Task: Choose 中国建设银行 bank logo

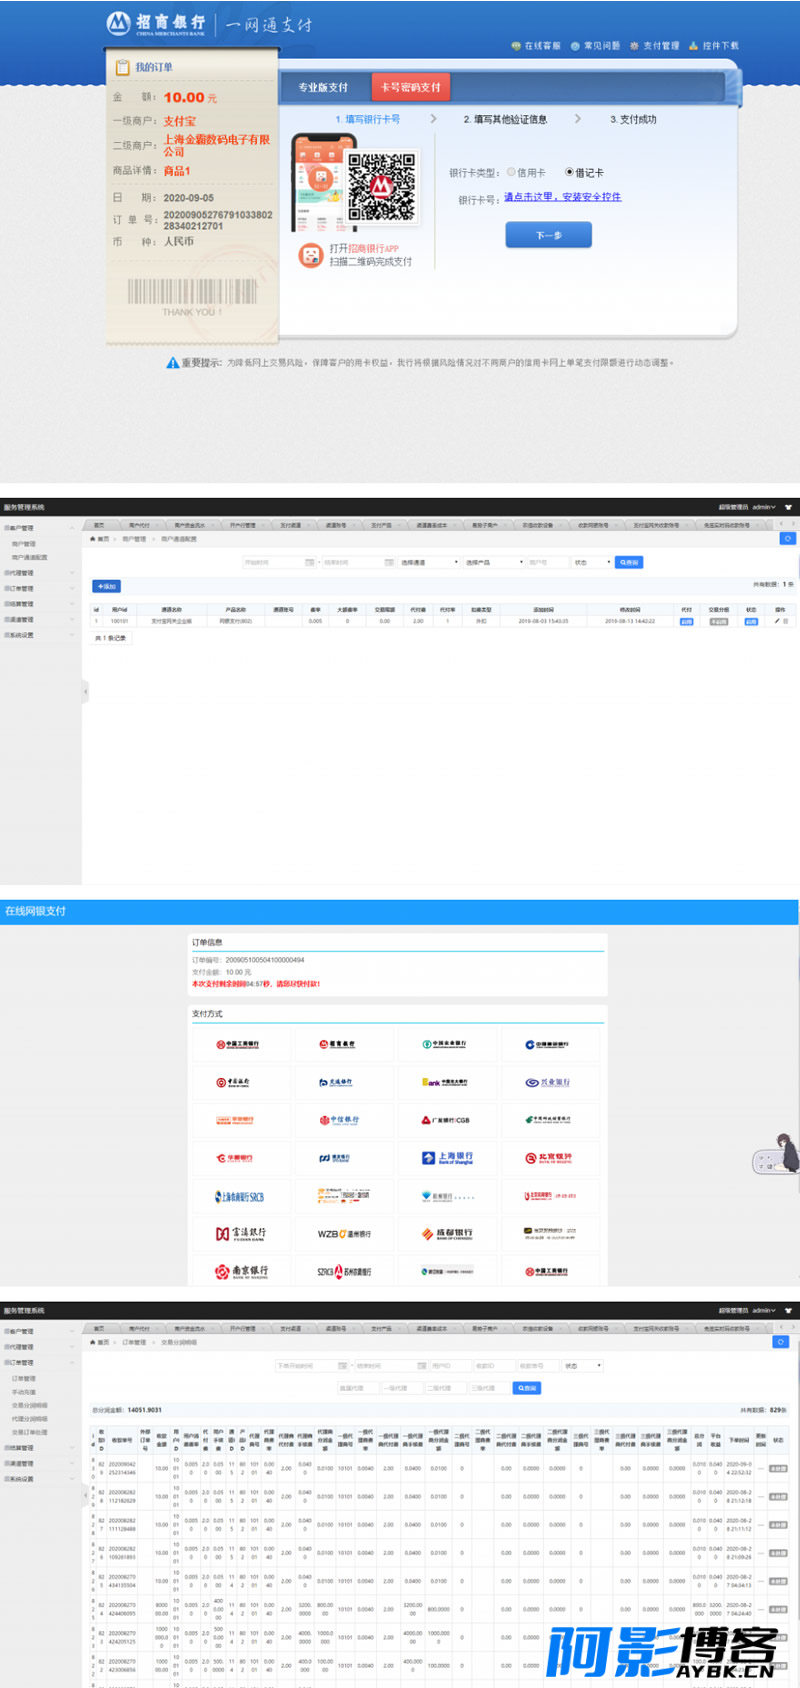Action: tap(548, 1044)
